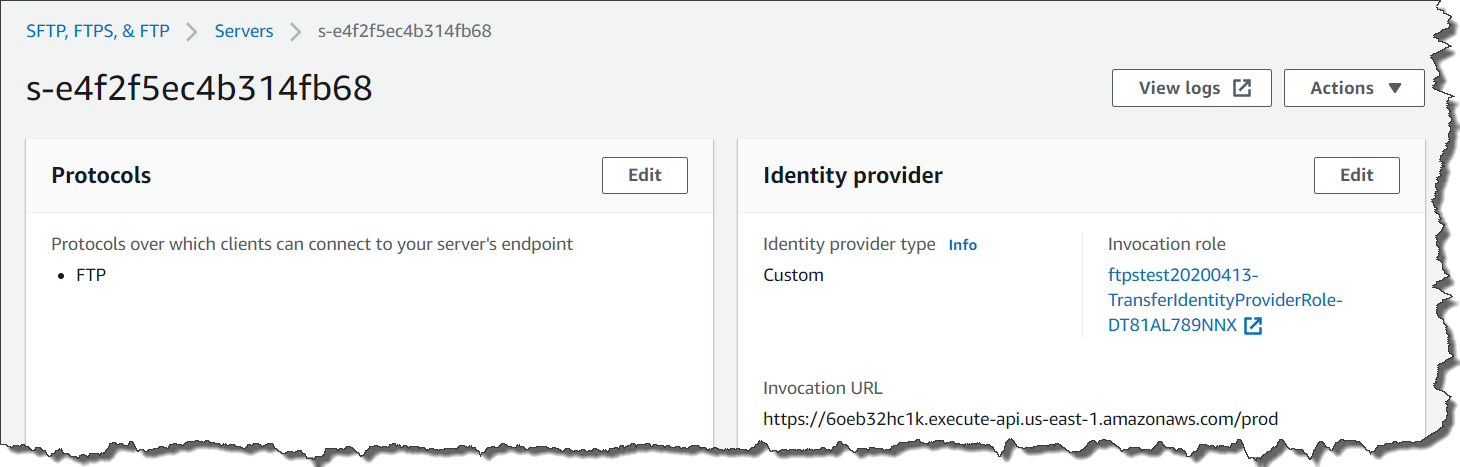This screenshot has width=1460, height=467.
Task: Open the Info link for identity provider type
Action: click(x=962, y=245)
